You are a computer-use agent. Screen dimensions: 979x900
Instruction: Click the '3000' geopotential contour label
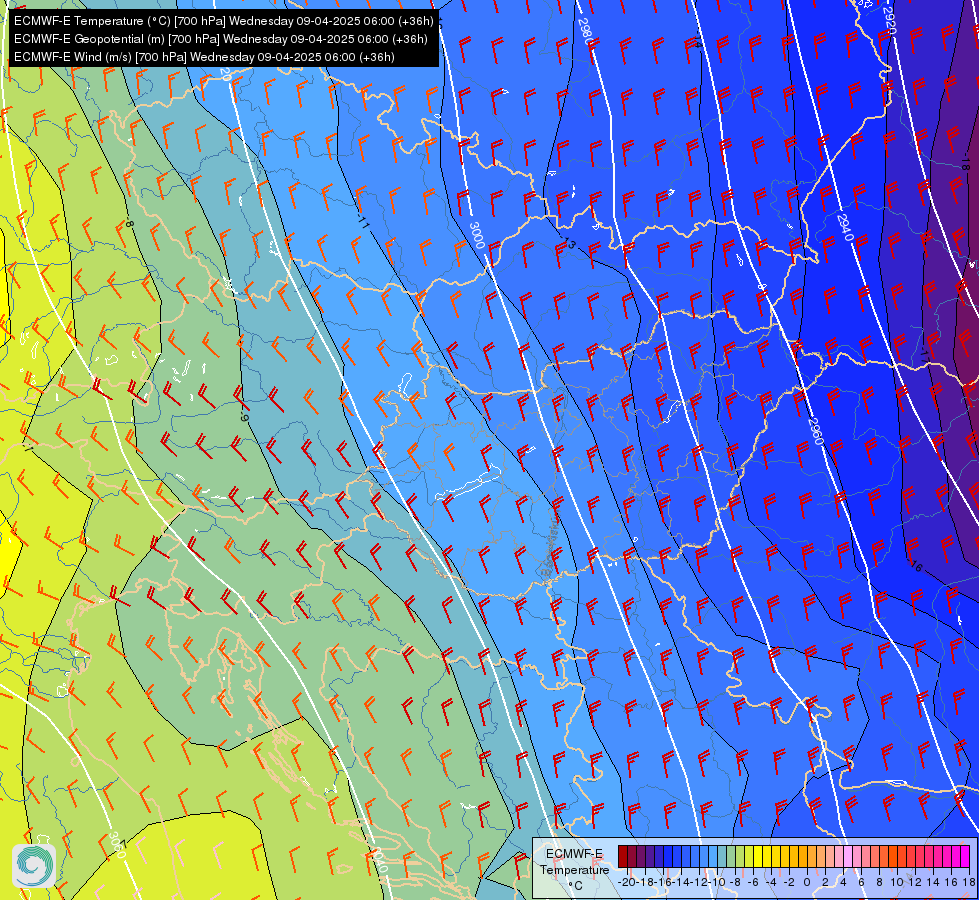477,235
